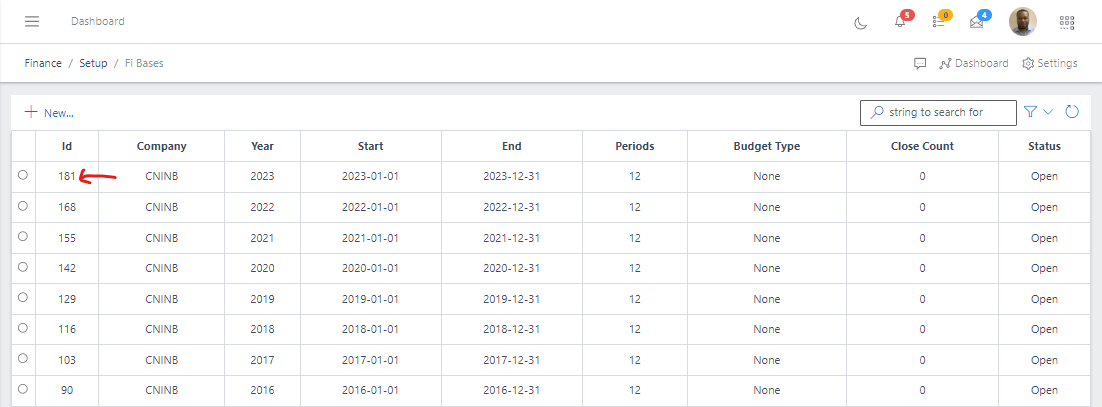Click Id cell 142
Screen dimensions: 1102x407
tap(67, 269)
